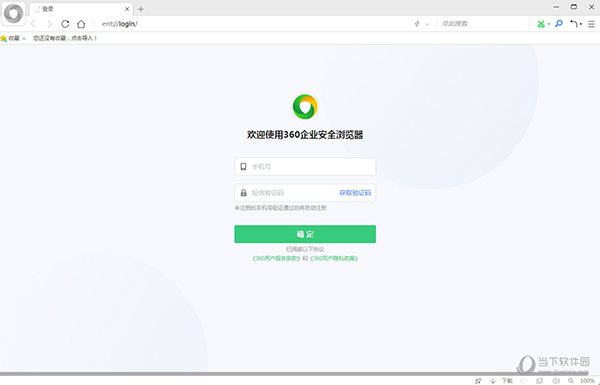
Task: Click the pin icon in status bar
Action: coord(478,381)
